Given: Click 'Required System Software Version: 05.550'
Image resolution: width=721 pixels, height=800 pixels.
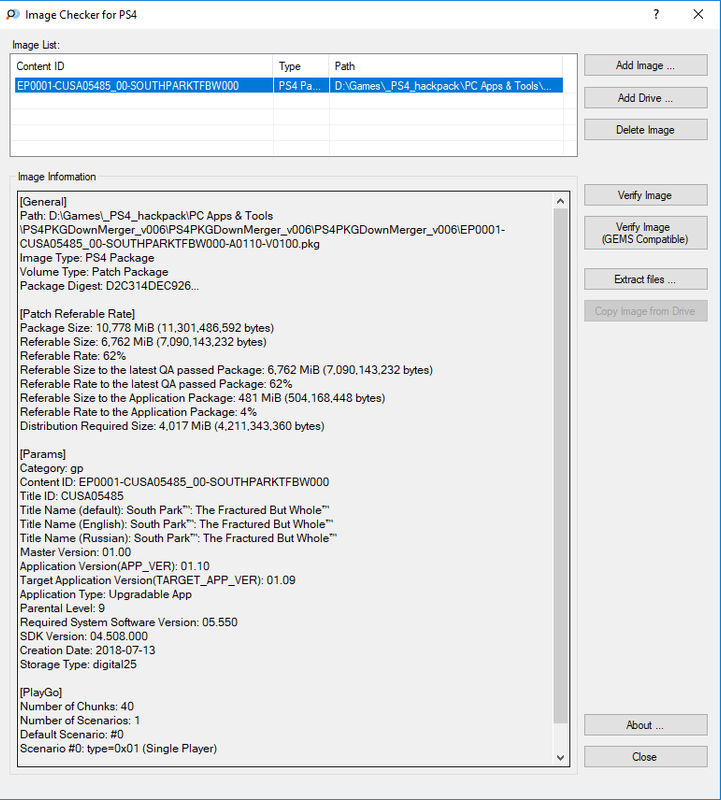Looking at the screenshot, I should coord(129,622).
